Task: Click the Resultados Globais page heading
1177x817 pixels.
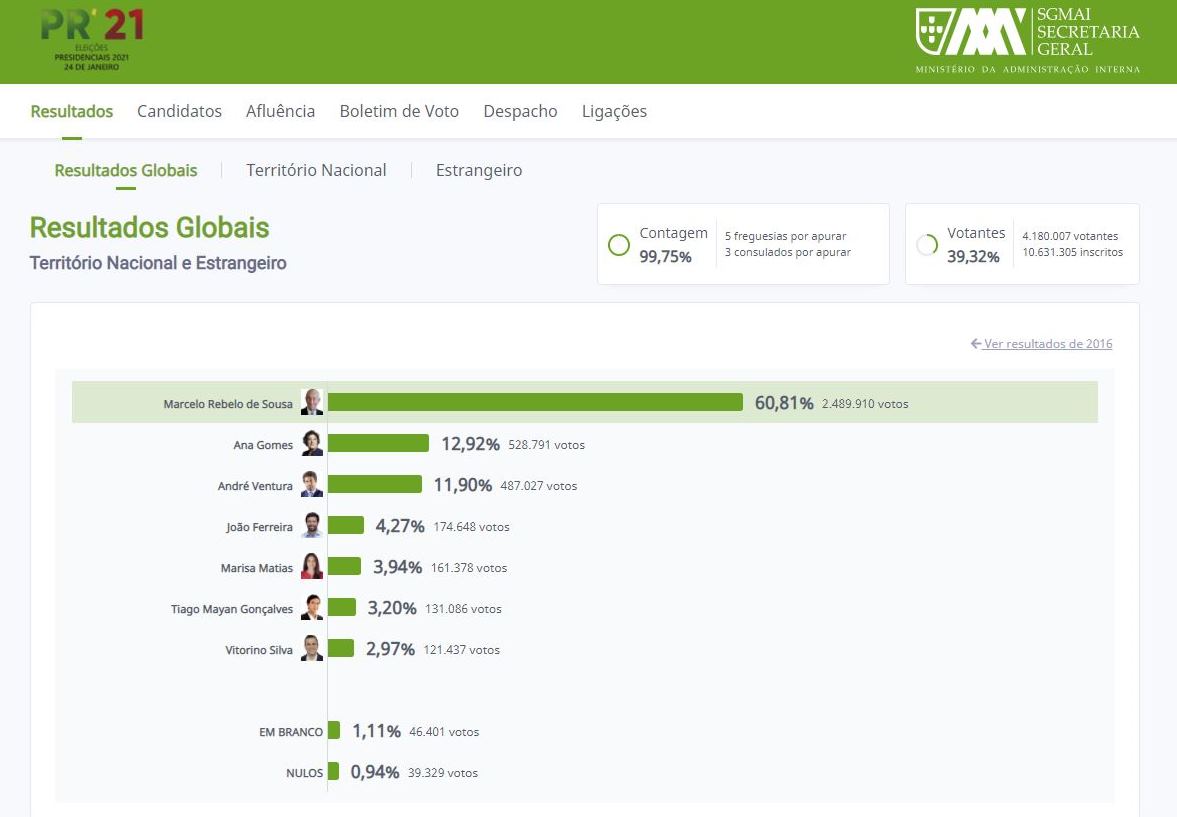Action: 149,228
